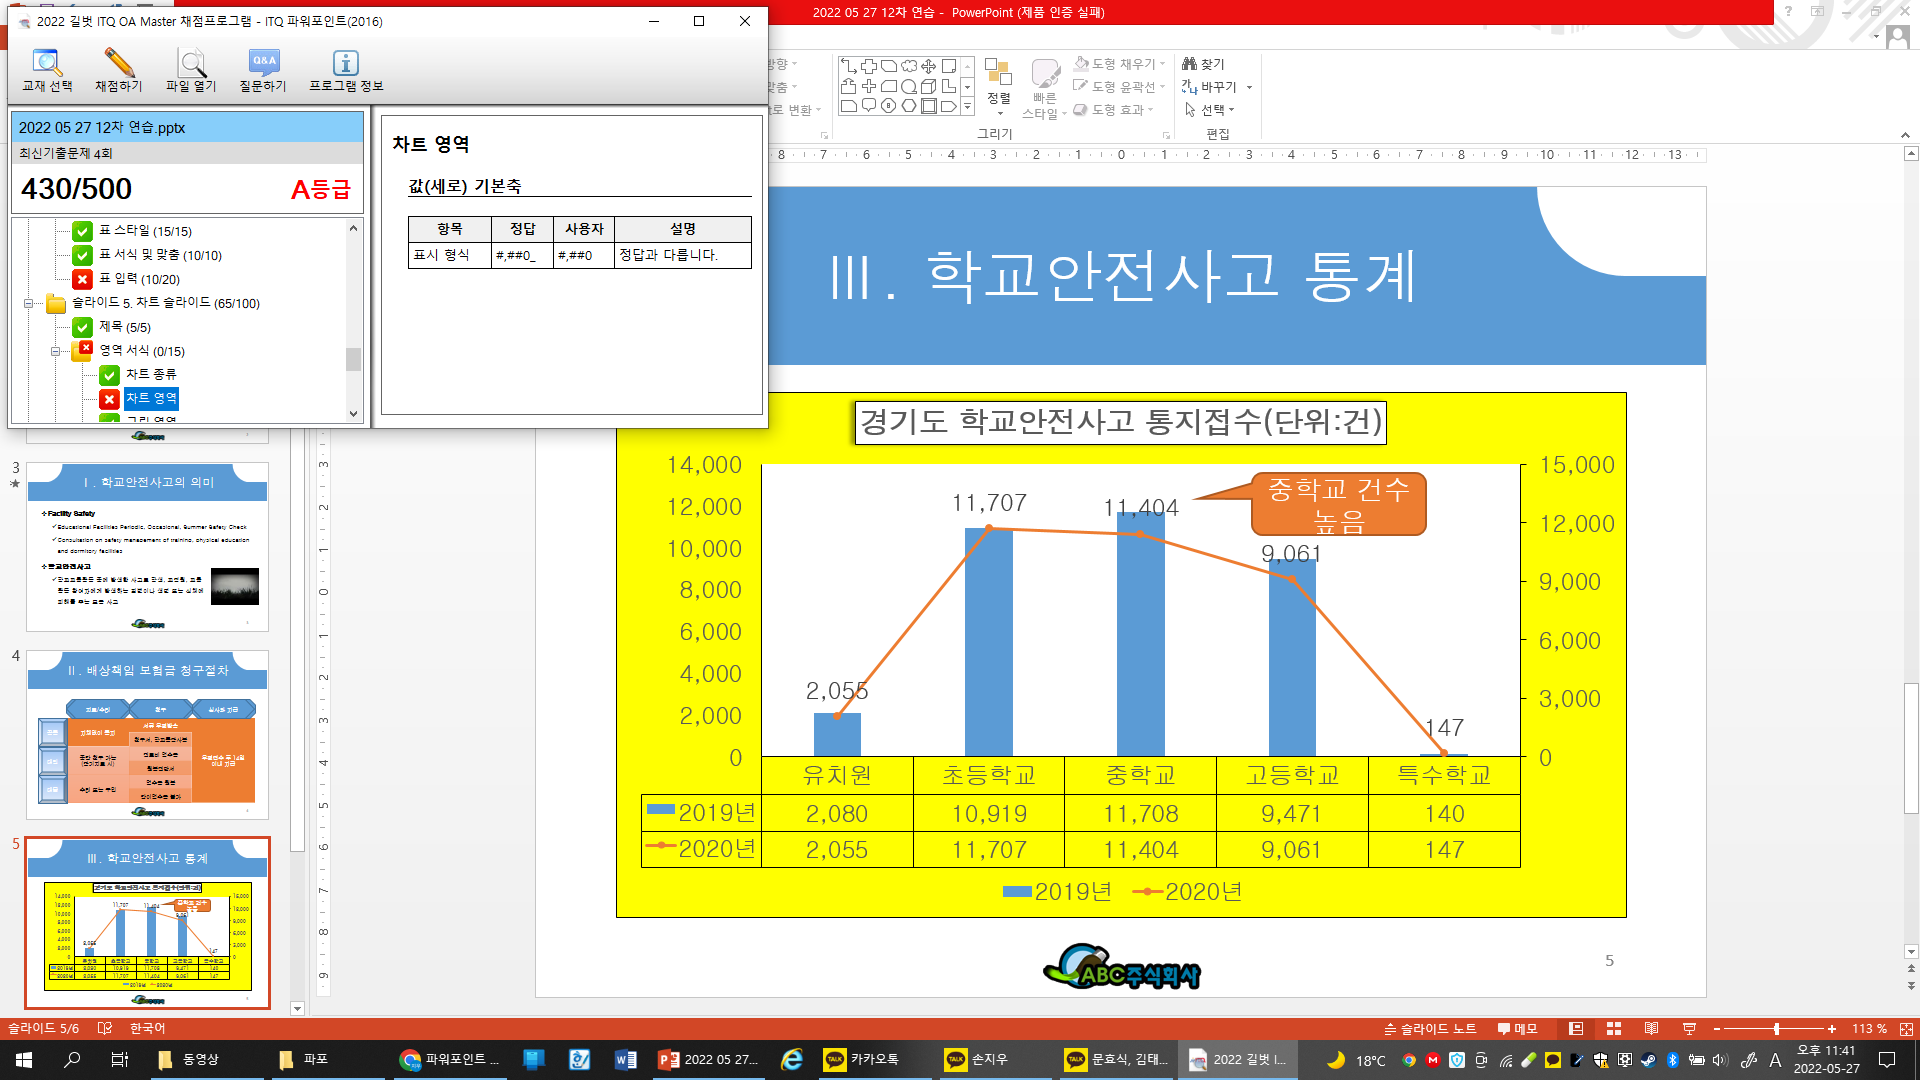Screen dimensions: 1920x1080
Task: Switch to reading view in status bar
Action: pyautogui.click(x=1651, y=1029)
